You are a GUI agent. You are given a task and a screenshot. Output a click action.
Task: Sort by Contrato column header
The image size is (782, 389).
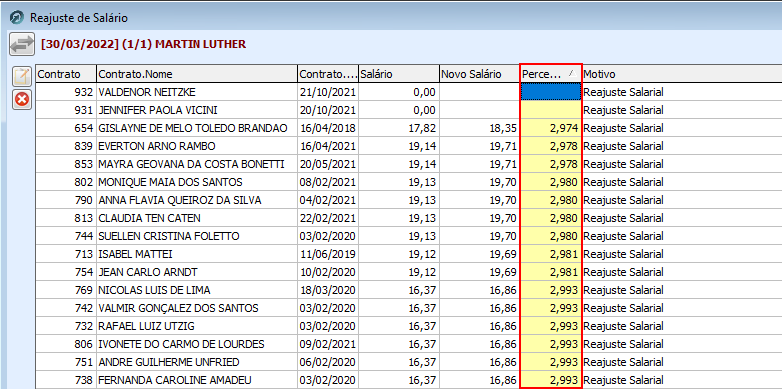66,74
